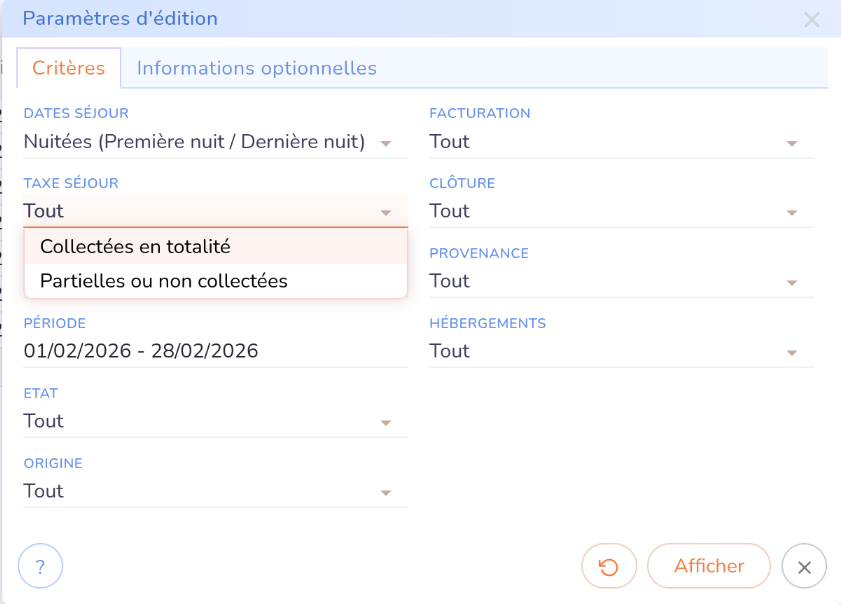Image resolution: width=841 pixels, height=604 pixels.
Task: Open the Dates séjour dropdown arrow
Action: pyautogui.click(x=387, y=143)
